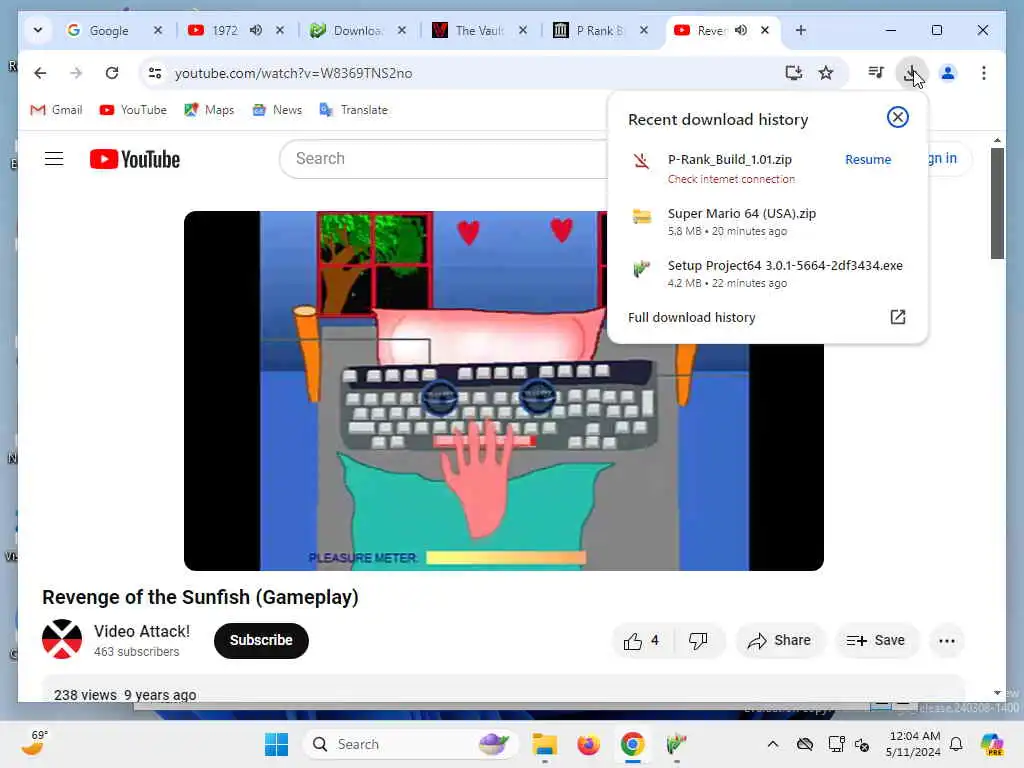Click the video player to pause
This screenshot has width=1024, height=768.
[504, 391]
